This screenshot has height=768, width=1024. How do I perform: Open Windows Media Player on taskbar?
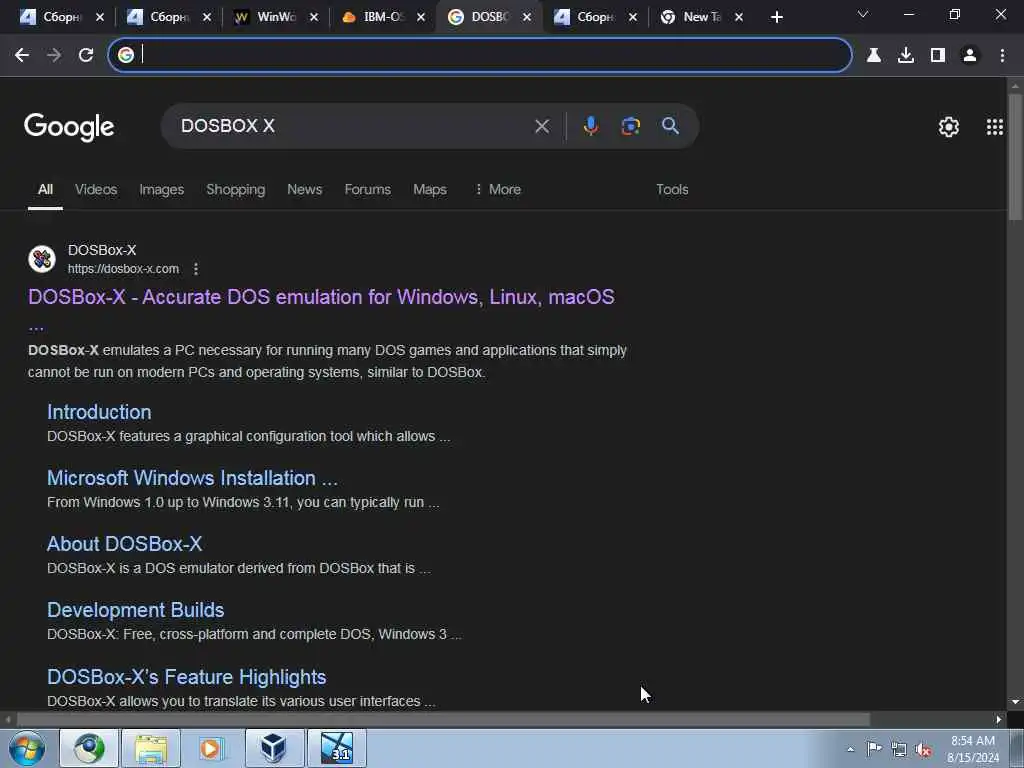212,748
